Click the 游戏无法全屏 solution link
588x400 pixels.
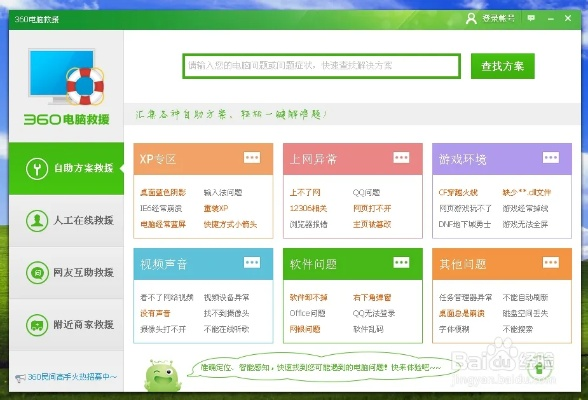(x=525, y=225)
